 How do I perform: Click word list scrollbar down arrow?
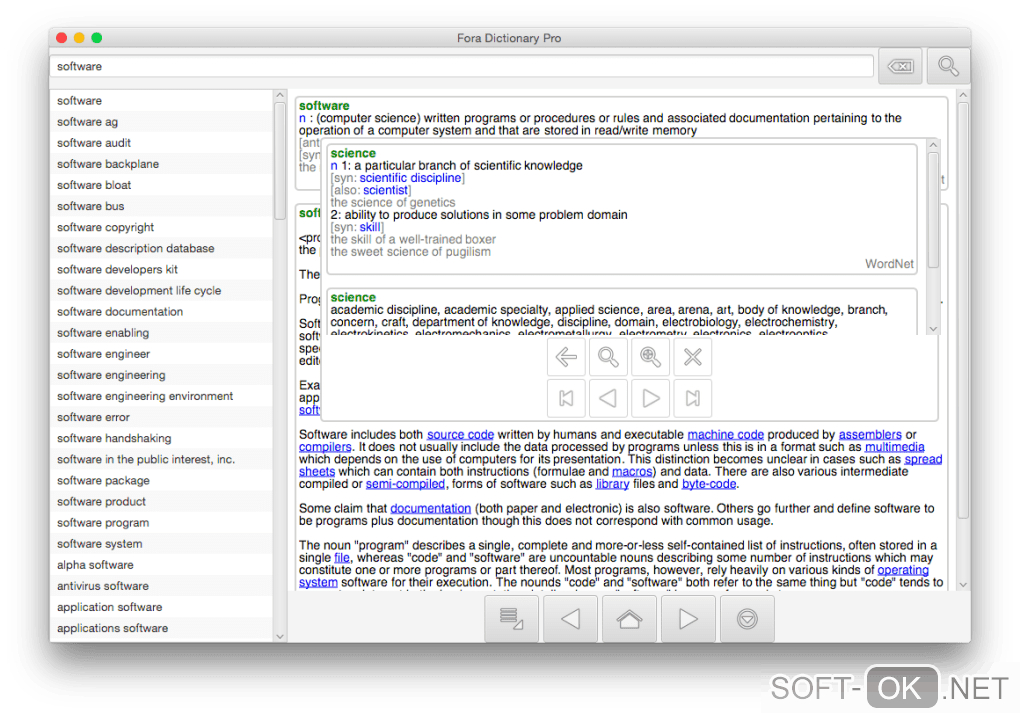click(280, 636)
